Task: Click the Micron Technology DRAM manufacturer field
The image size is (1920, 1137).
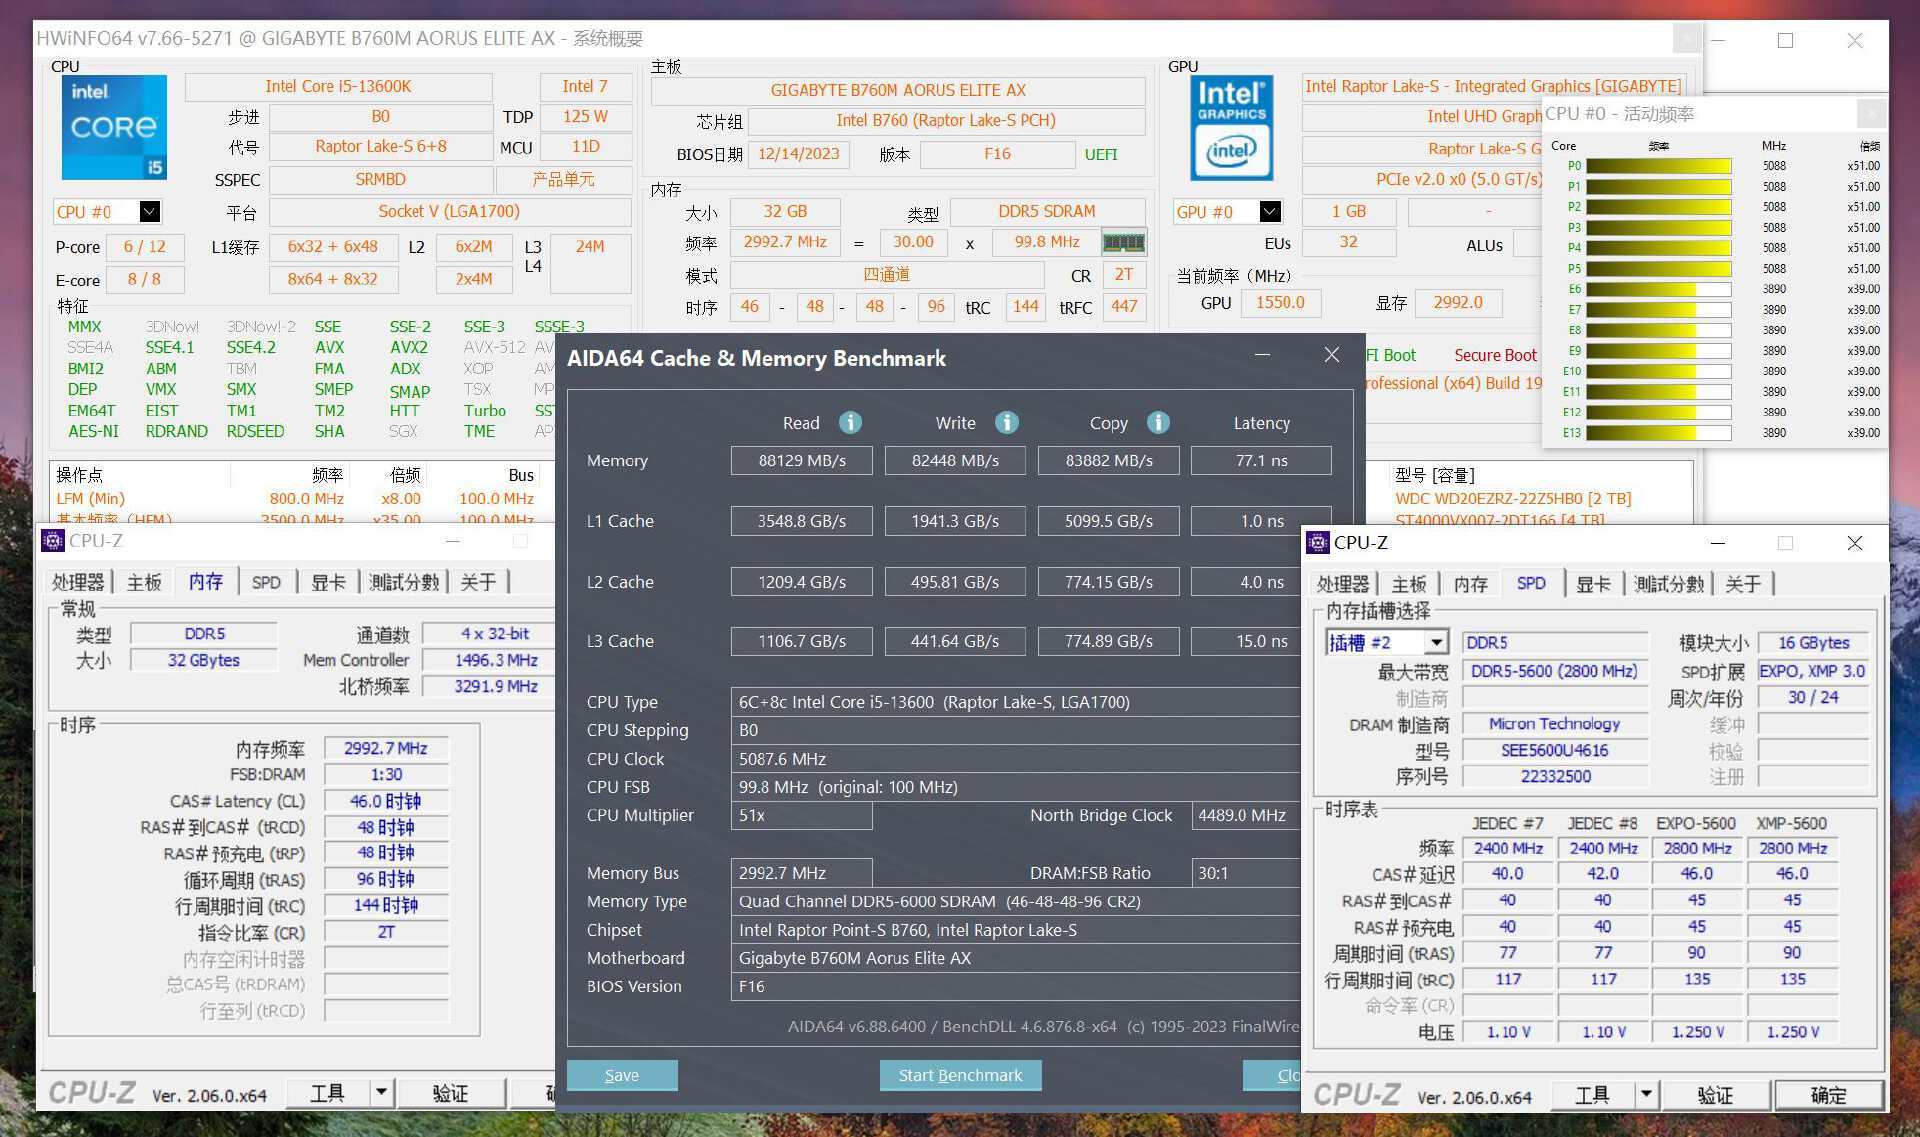Action: point(1554,724)
